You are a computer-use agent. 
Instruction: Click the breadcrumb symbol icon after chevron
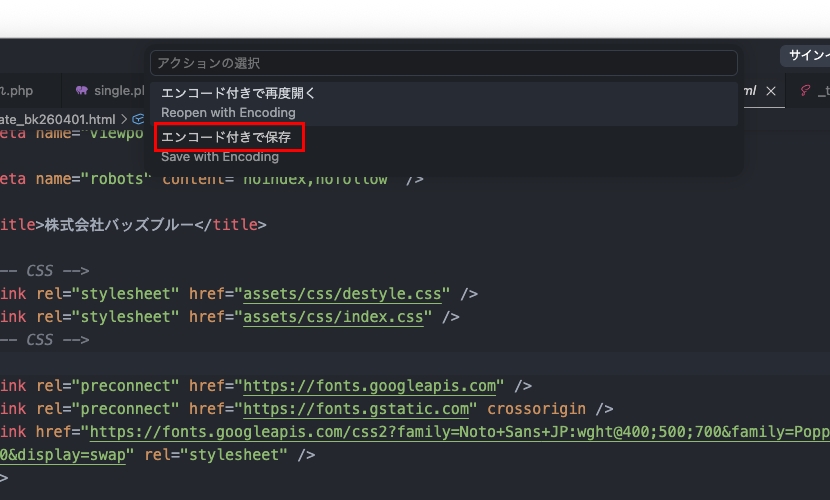click(138, 119)
